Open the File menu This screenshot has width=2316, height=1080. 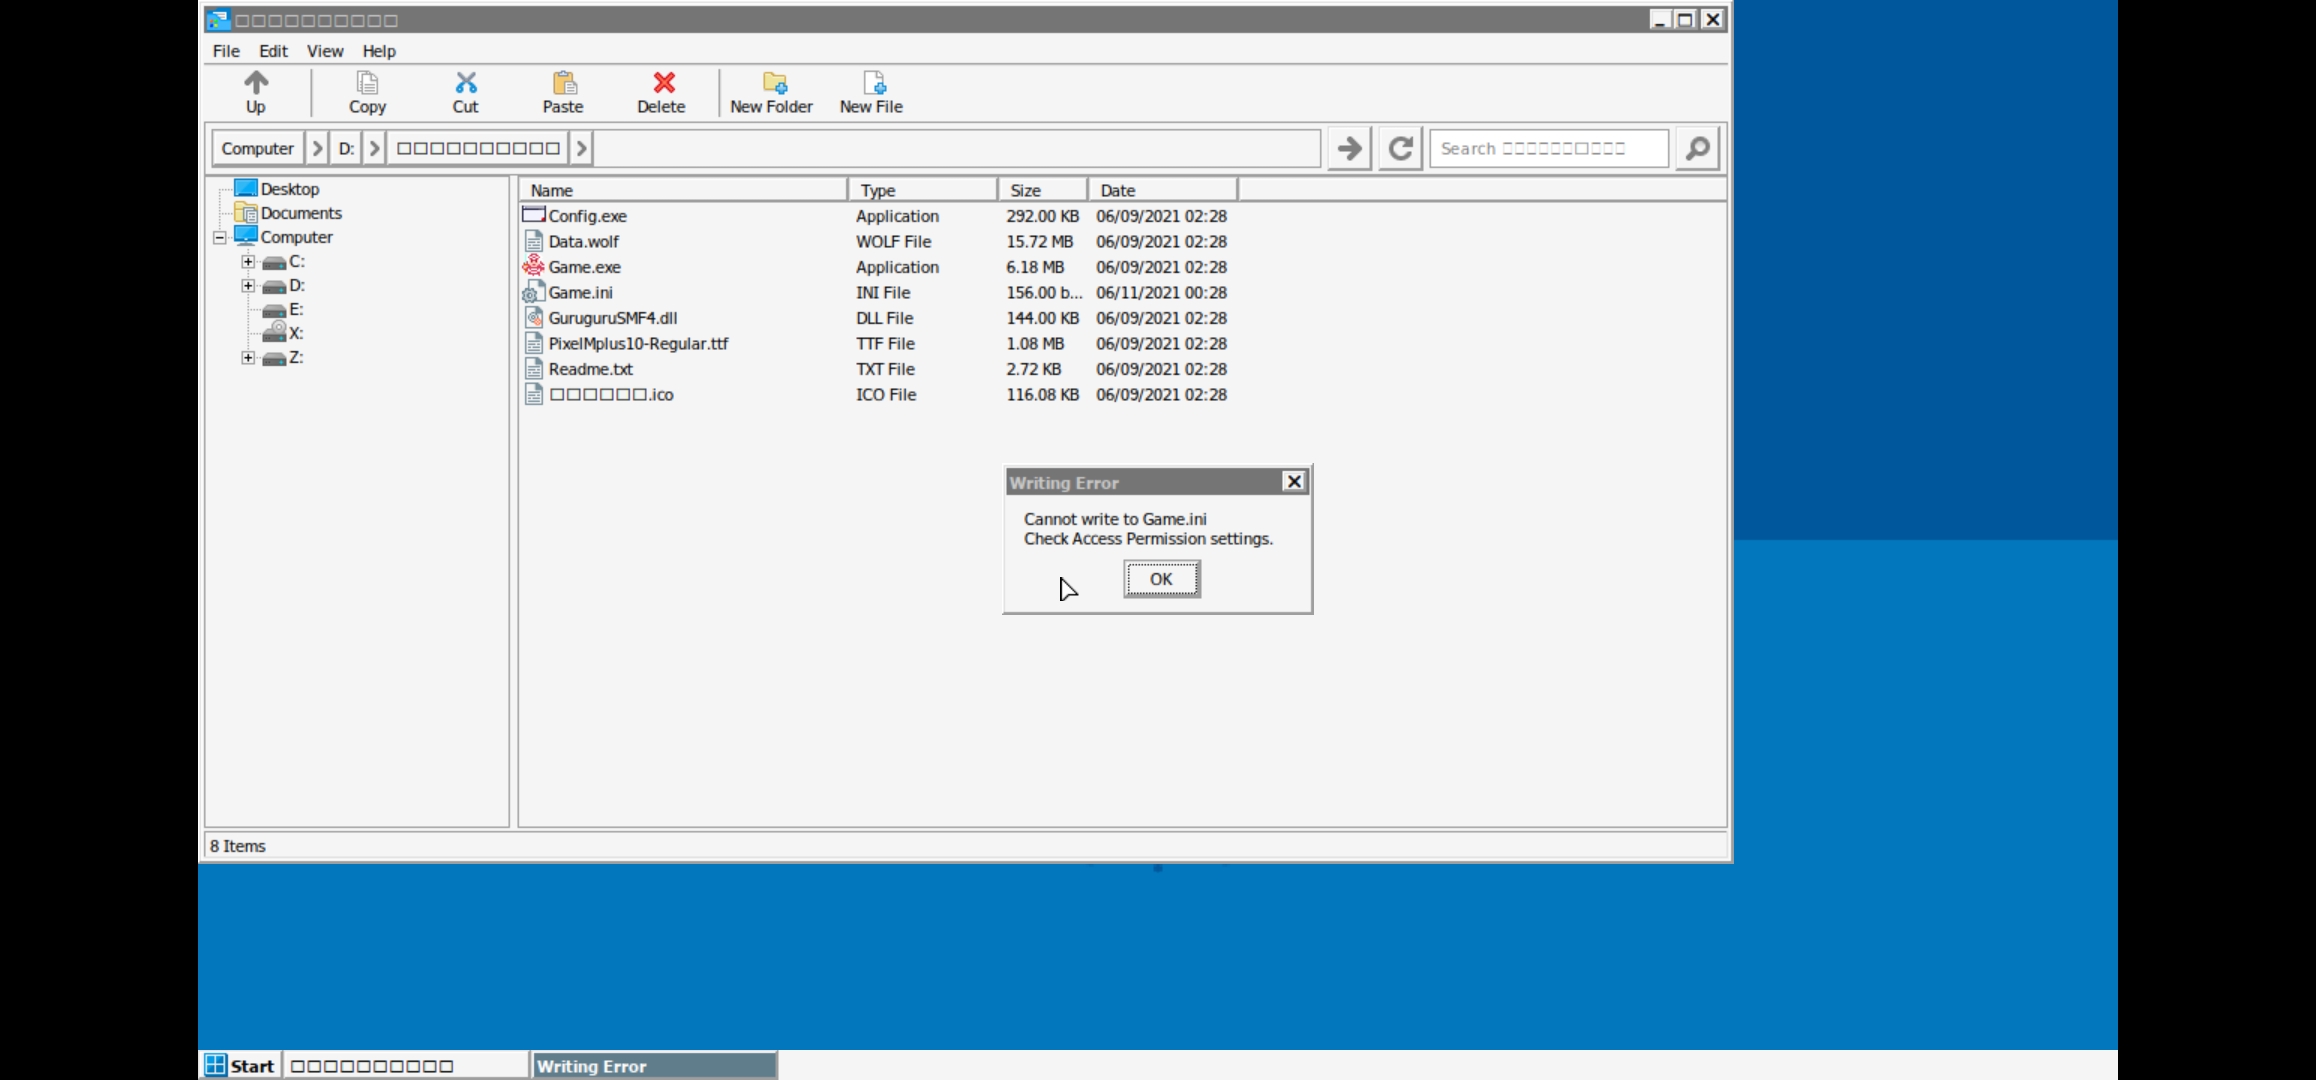coord(226,51)
